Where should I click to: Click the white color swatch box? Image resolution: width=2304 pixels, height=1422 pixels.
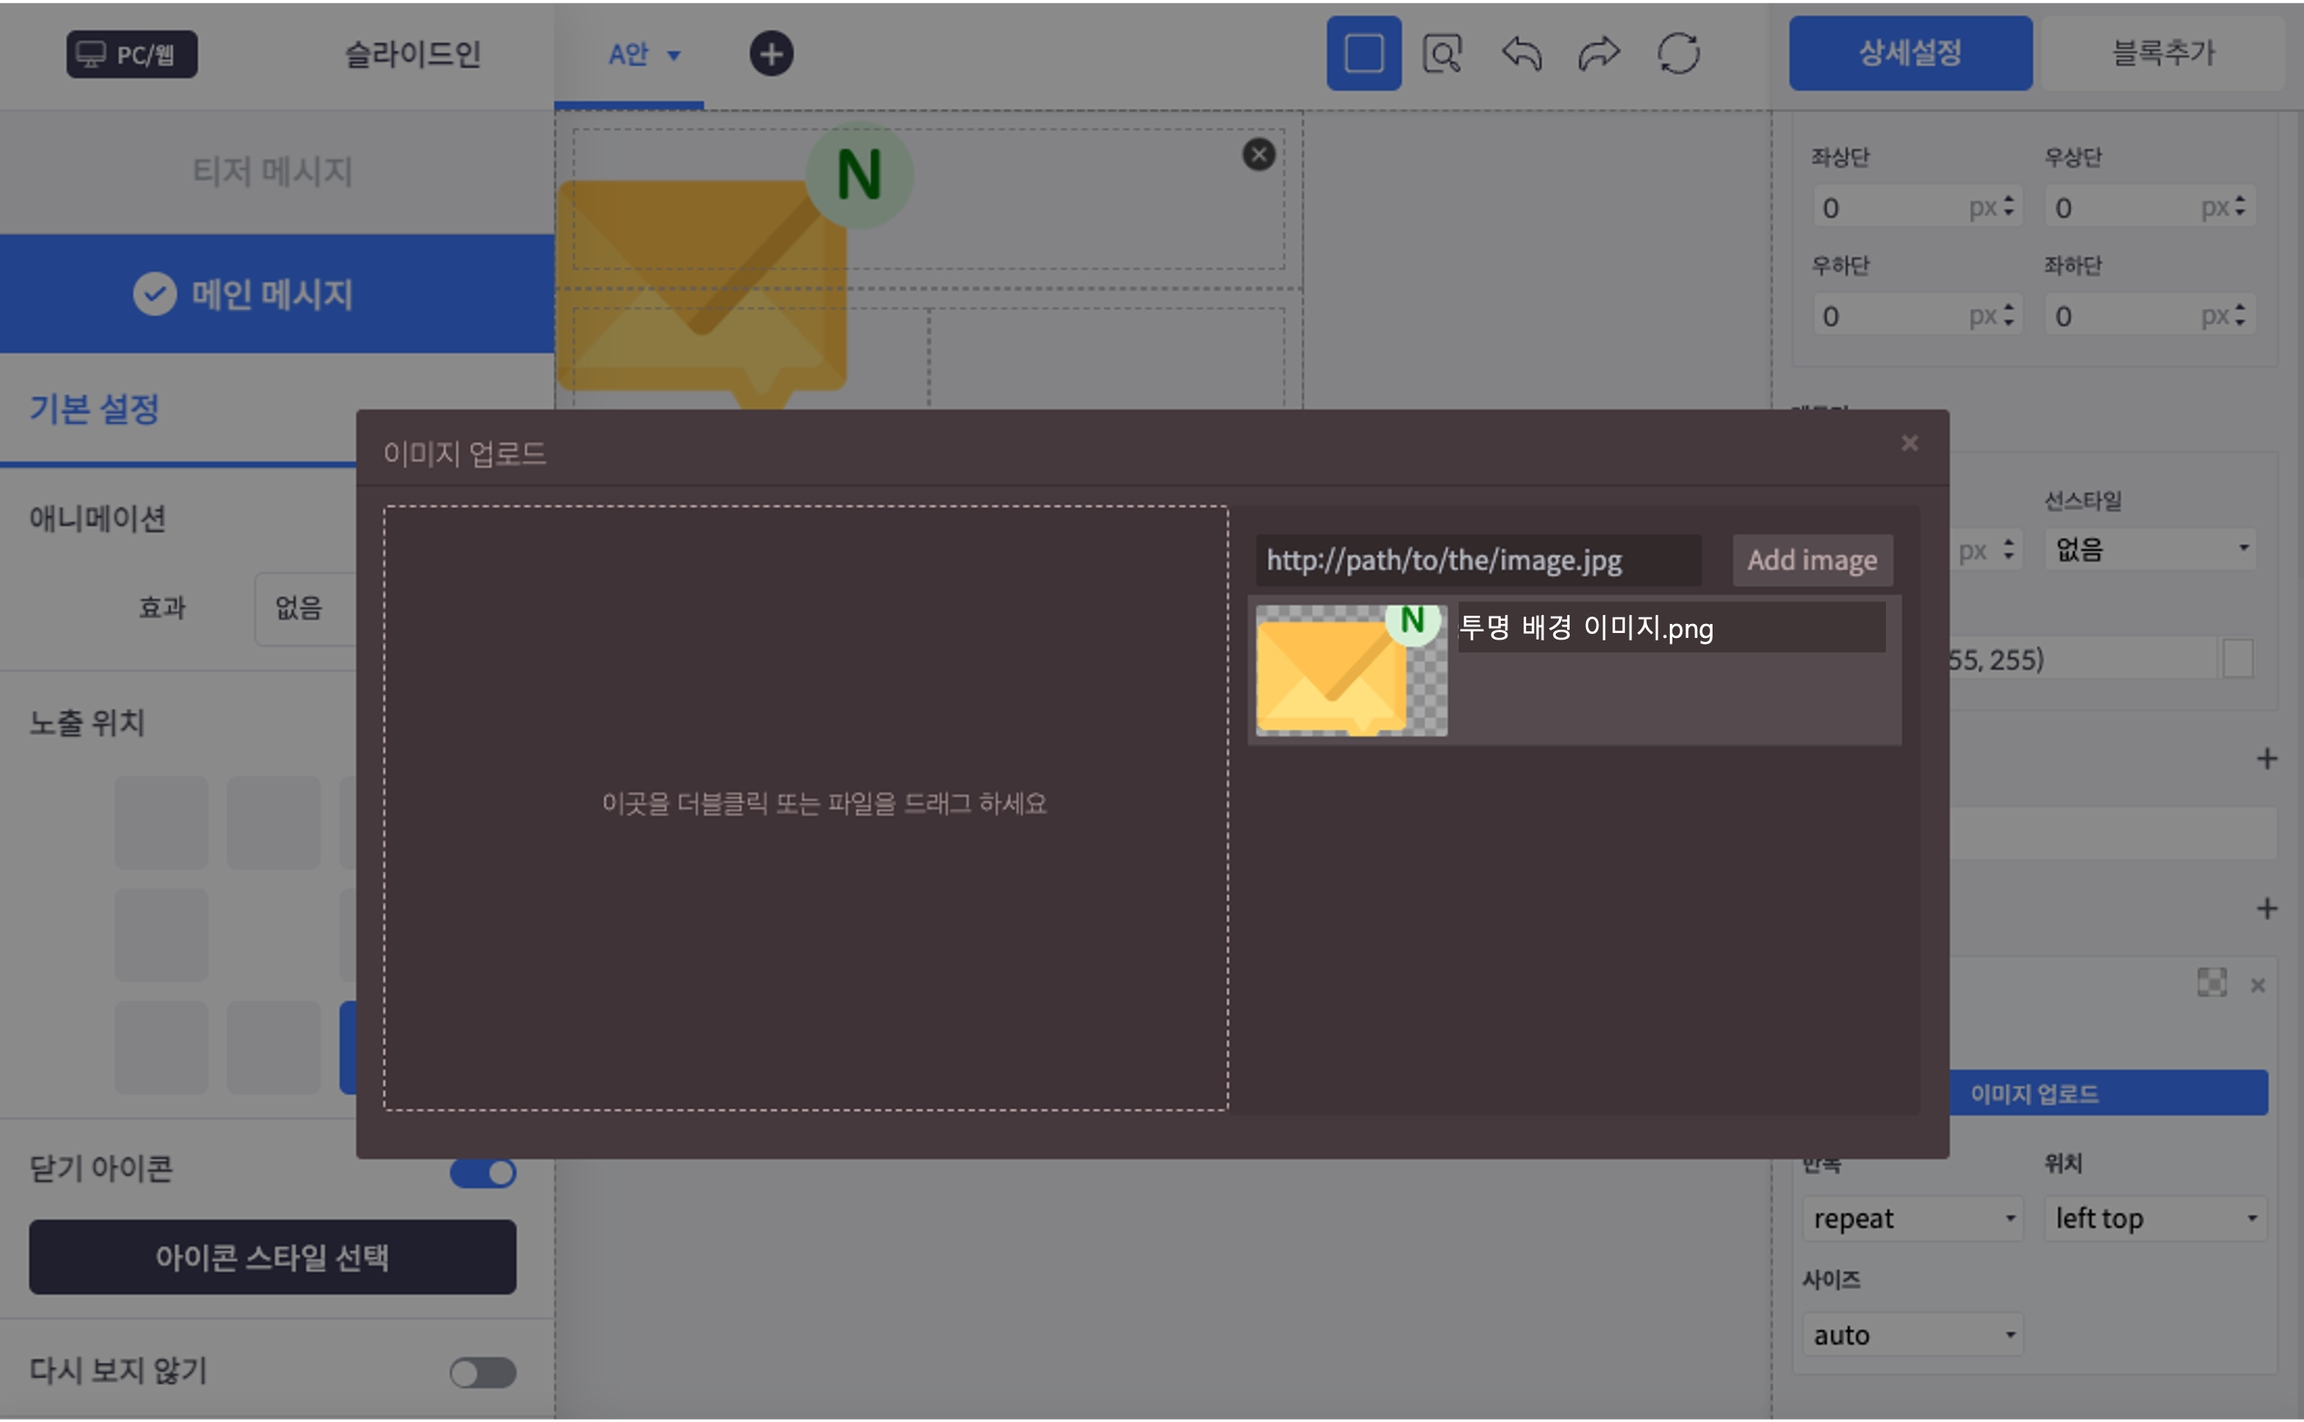tap(2238, 659)
